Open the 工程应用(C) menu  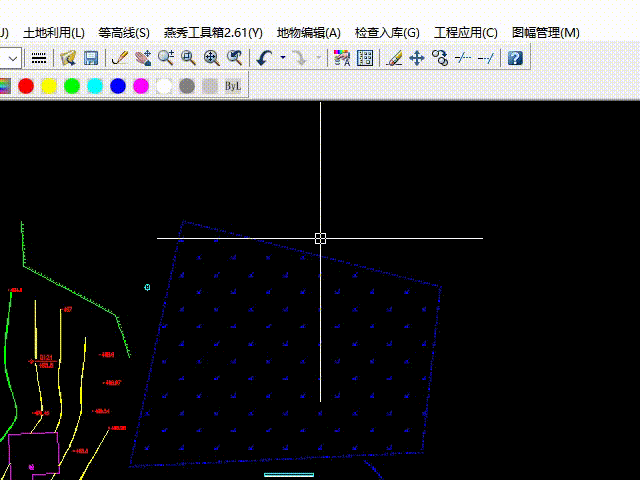466,33
